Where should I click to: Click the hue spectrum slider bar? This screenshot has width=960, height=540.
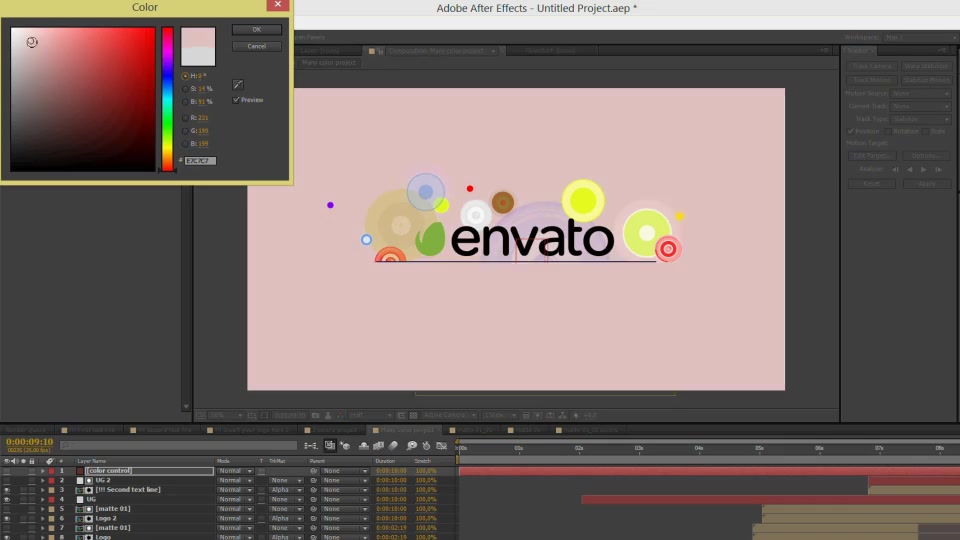pos(167,99)
